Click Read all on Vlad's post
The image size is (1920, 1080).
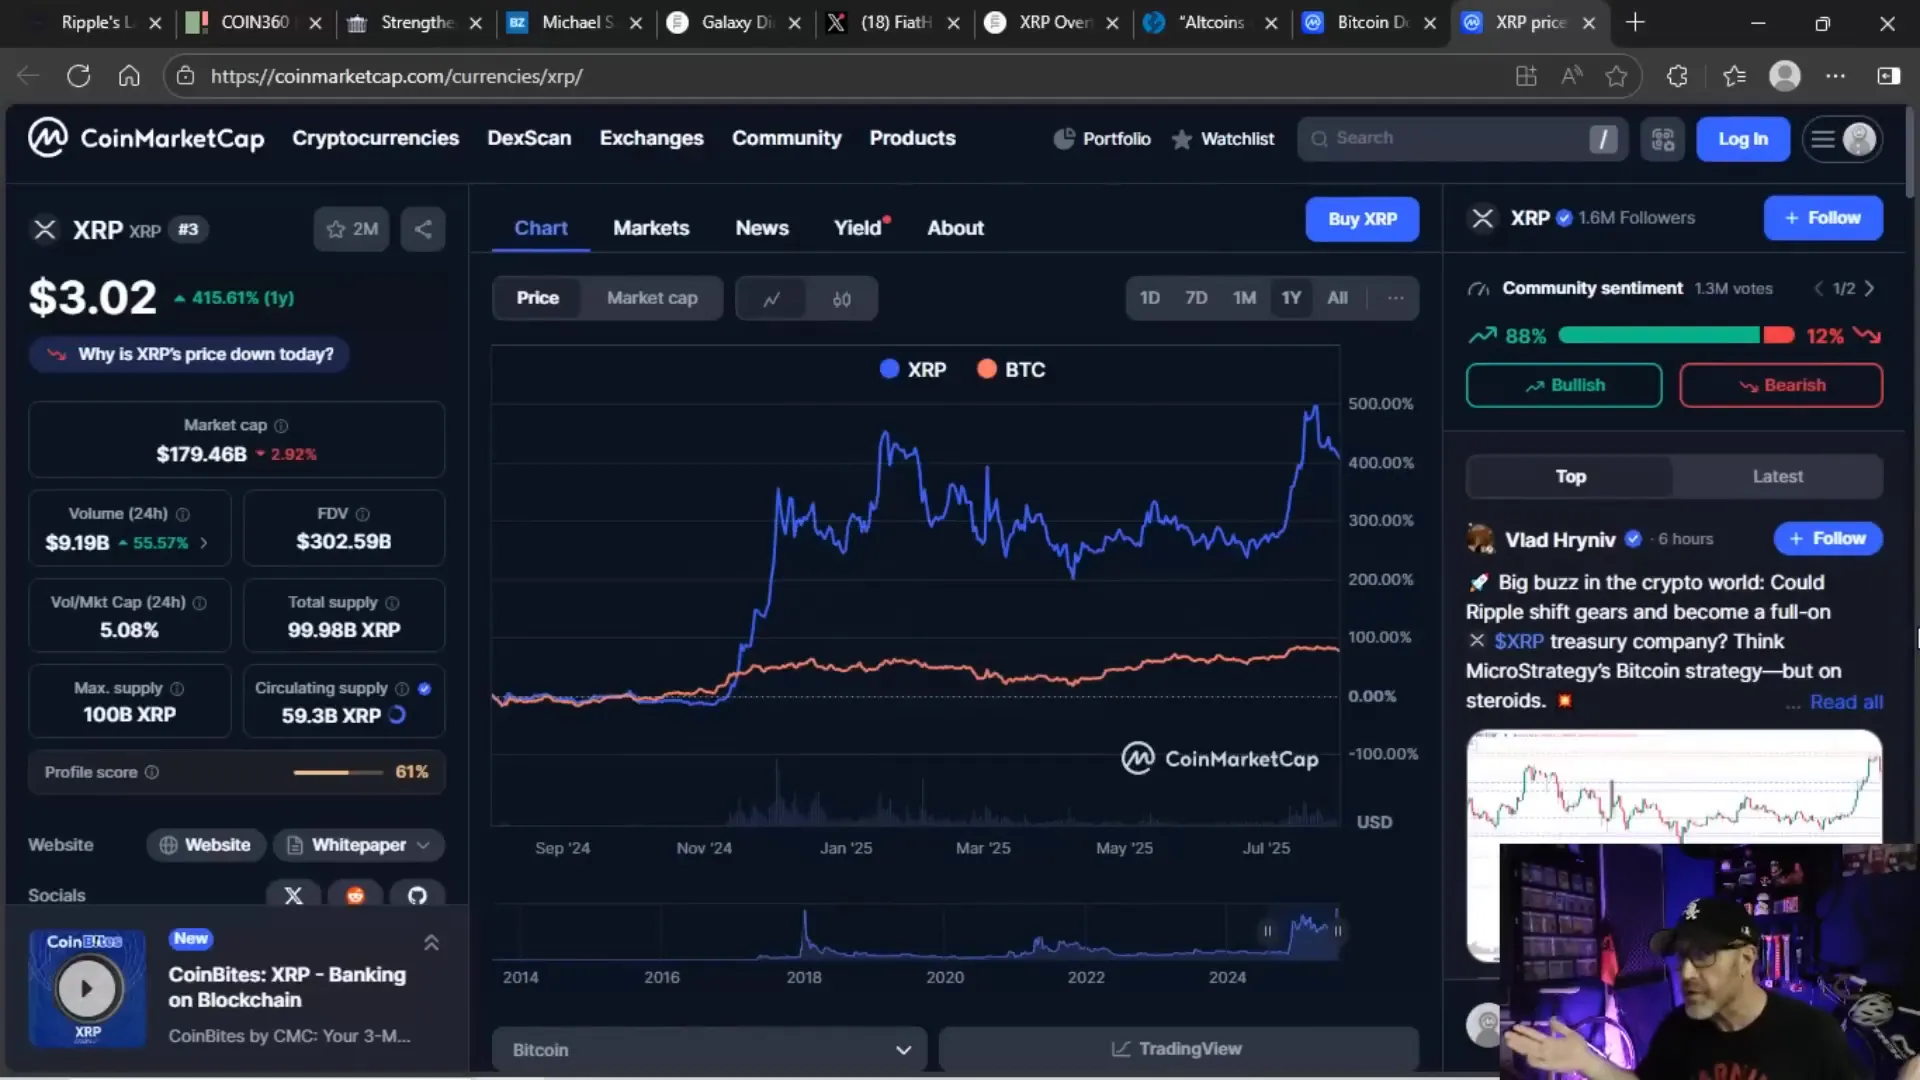tap(1846, 702)
